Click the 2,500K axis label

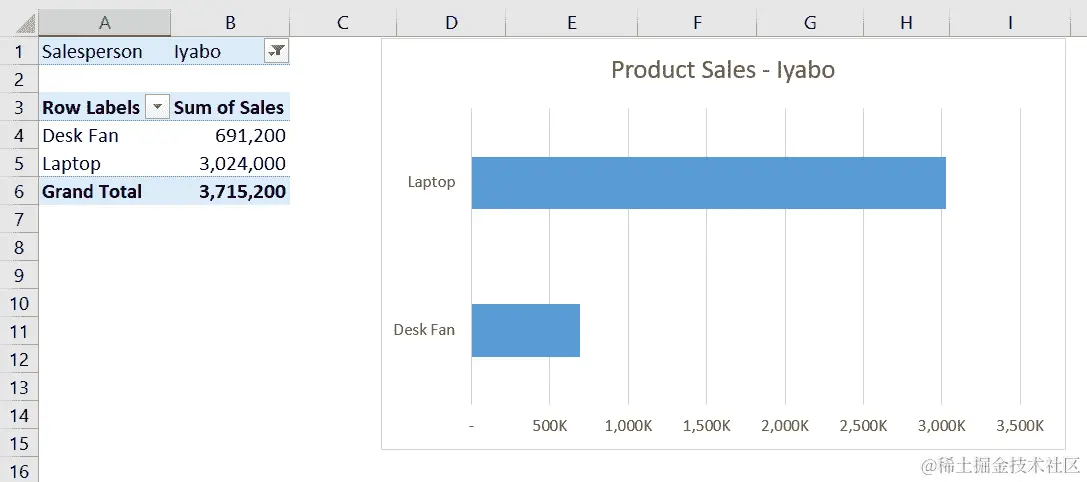click(x=863, y=426)
